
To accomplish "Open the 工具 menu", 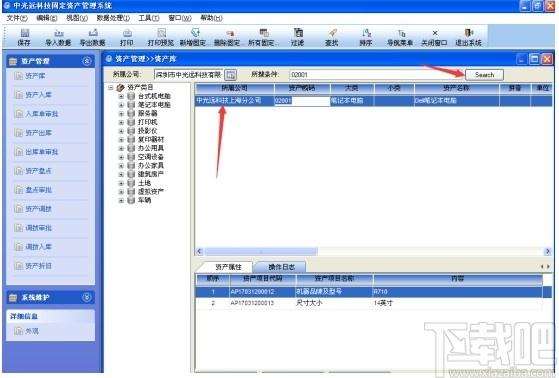I will 149,18.
